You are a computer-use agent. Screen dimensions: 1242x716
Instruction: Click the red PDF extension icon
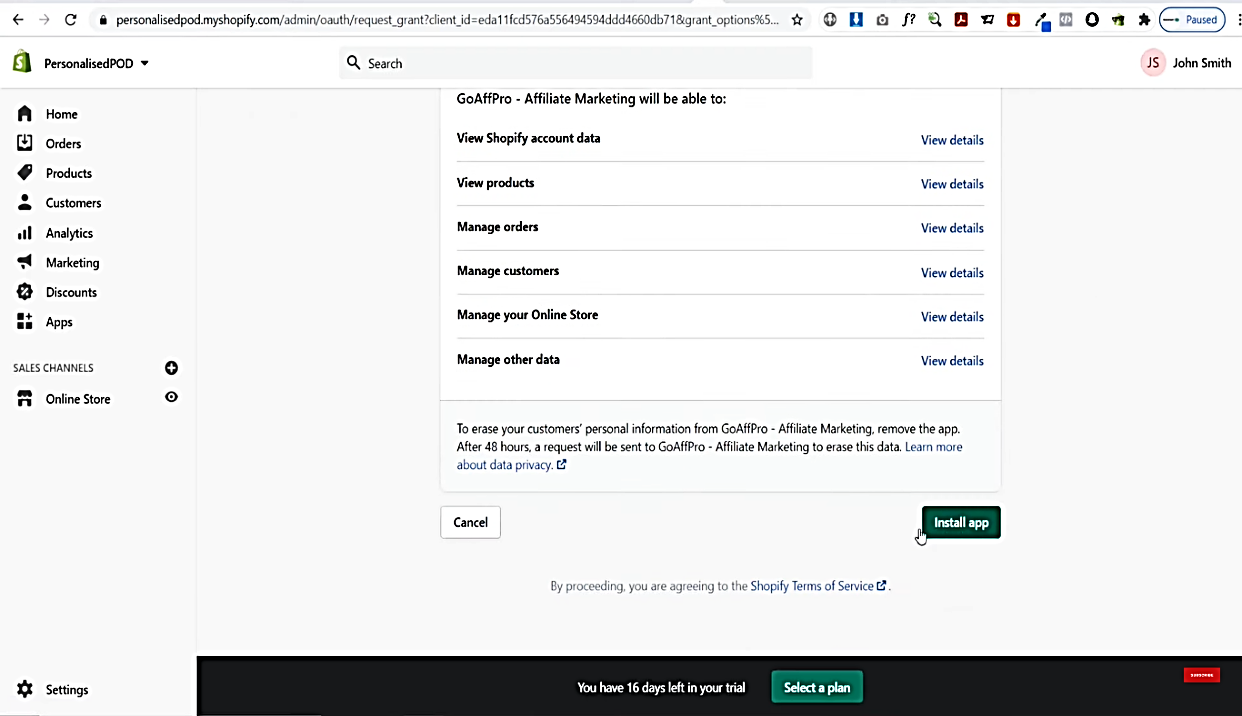(x=961, y=19)
